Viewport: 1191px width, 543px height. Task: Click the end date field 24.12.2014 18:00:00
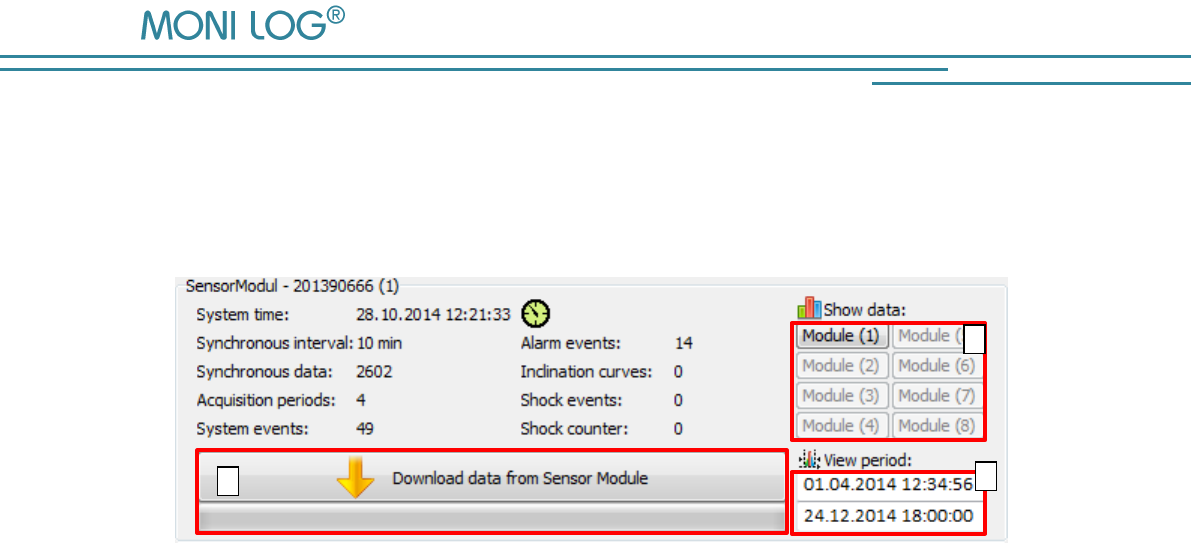889,516
